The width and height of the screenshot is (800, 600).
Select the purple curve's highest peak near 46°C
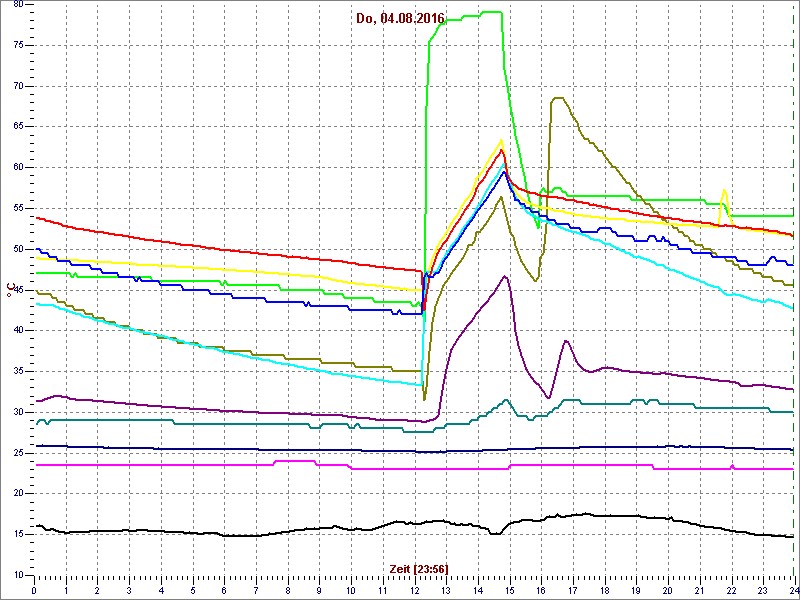pos(506,276)
